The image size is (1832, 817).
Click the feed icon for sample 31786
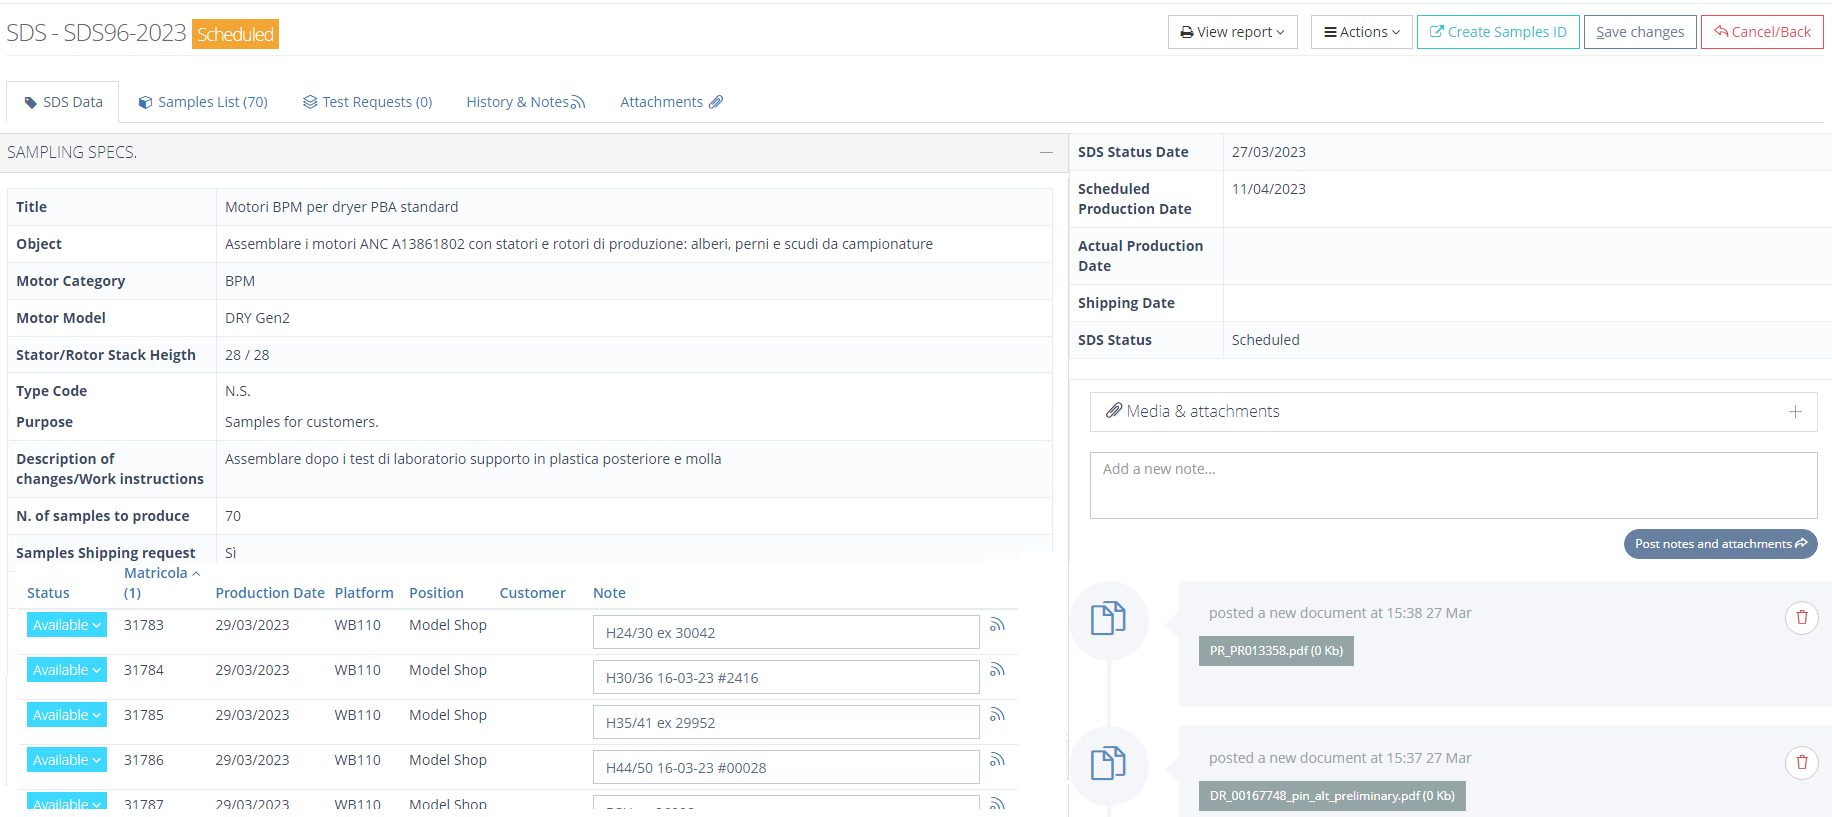[x=996, y=760]
